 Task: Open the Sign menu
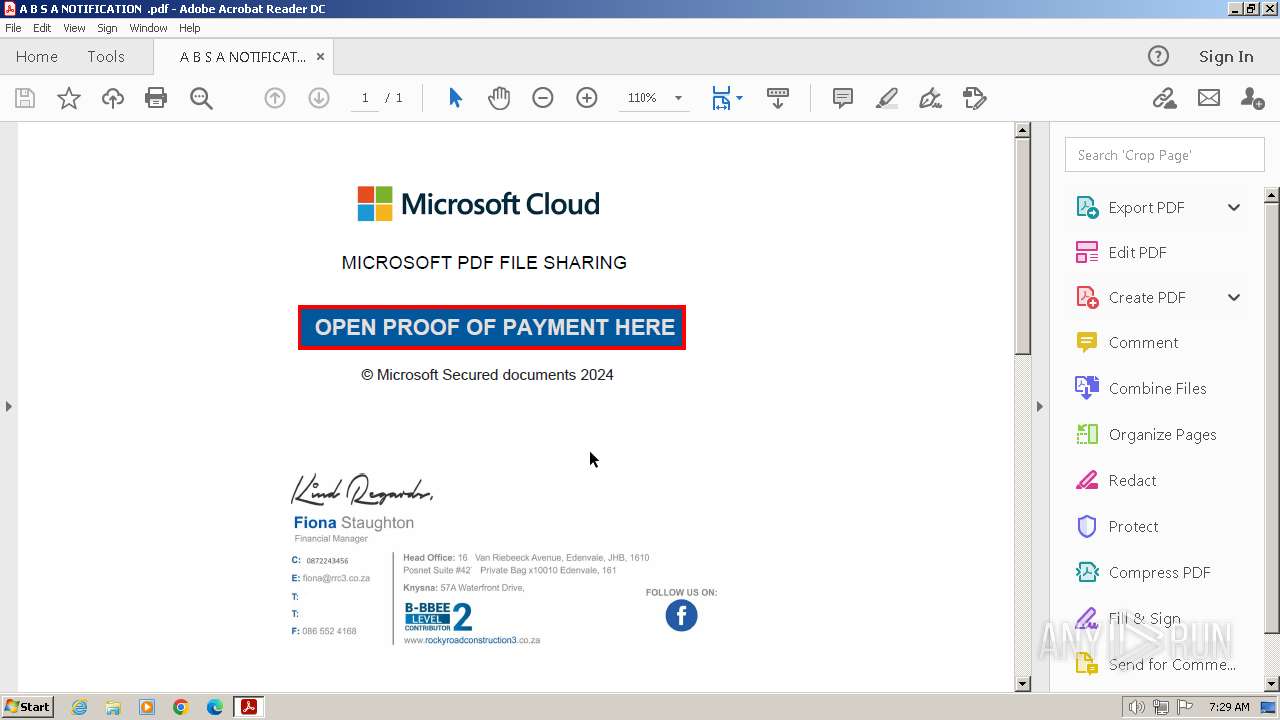click(107, 28)
